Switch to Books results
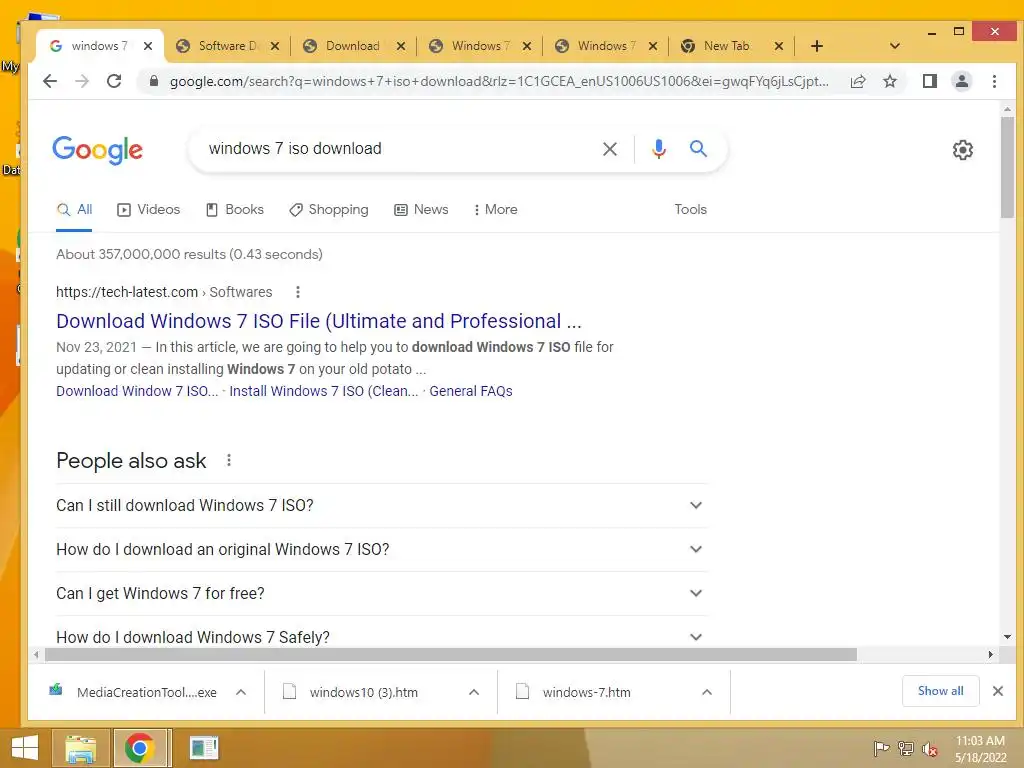This screenshot has width=1024, height=768. click(x=235, y=210)
